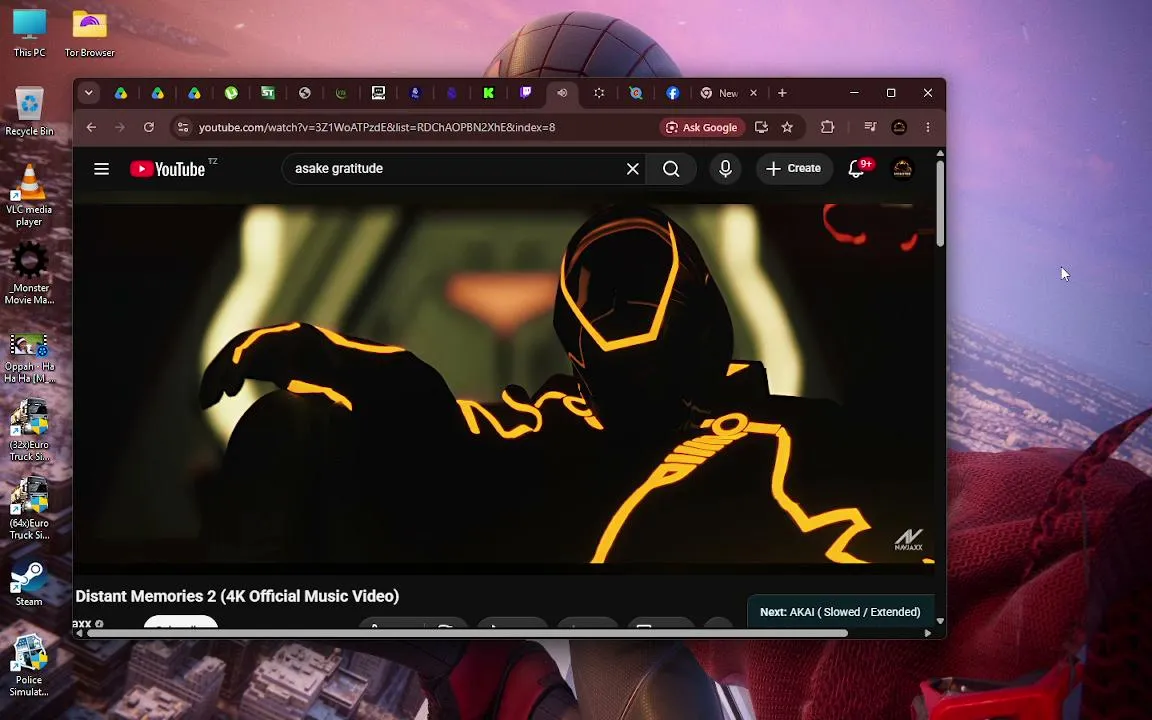Select Police Simulator desktop shortcut
Image resolution: width=1152 pixels, height=720 pixels.
click(29, 666)
